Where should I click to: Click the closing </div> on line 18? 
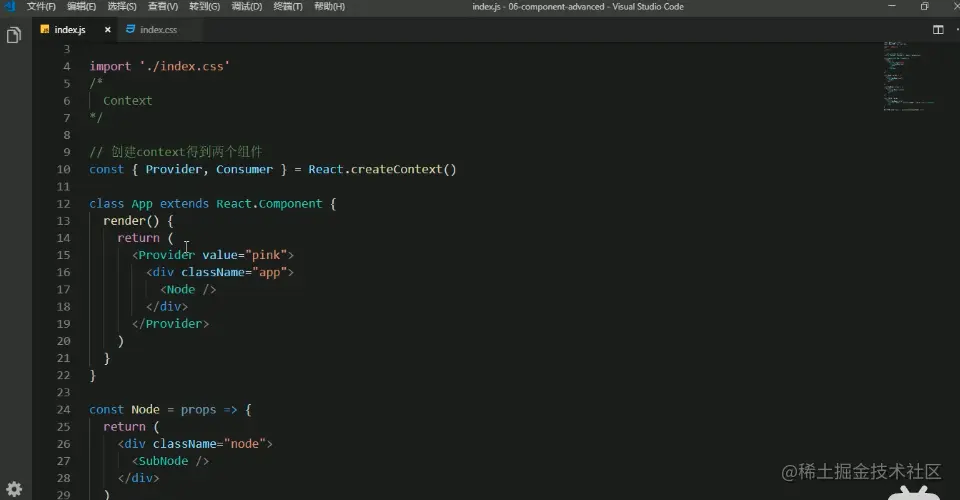167,307
